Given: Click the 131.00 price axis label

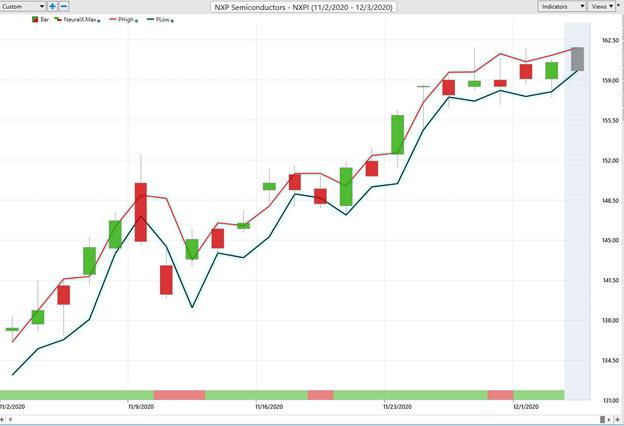Looking at the screenshot, I should click(610, 401).
